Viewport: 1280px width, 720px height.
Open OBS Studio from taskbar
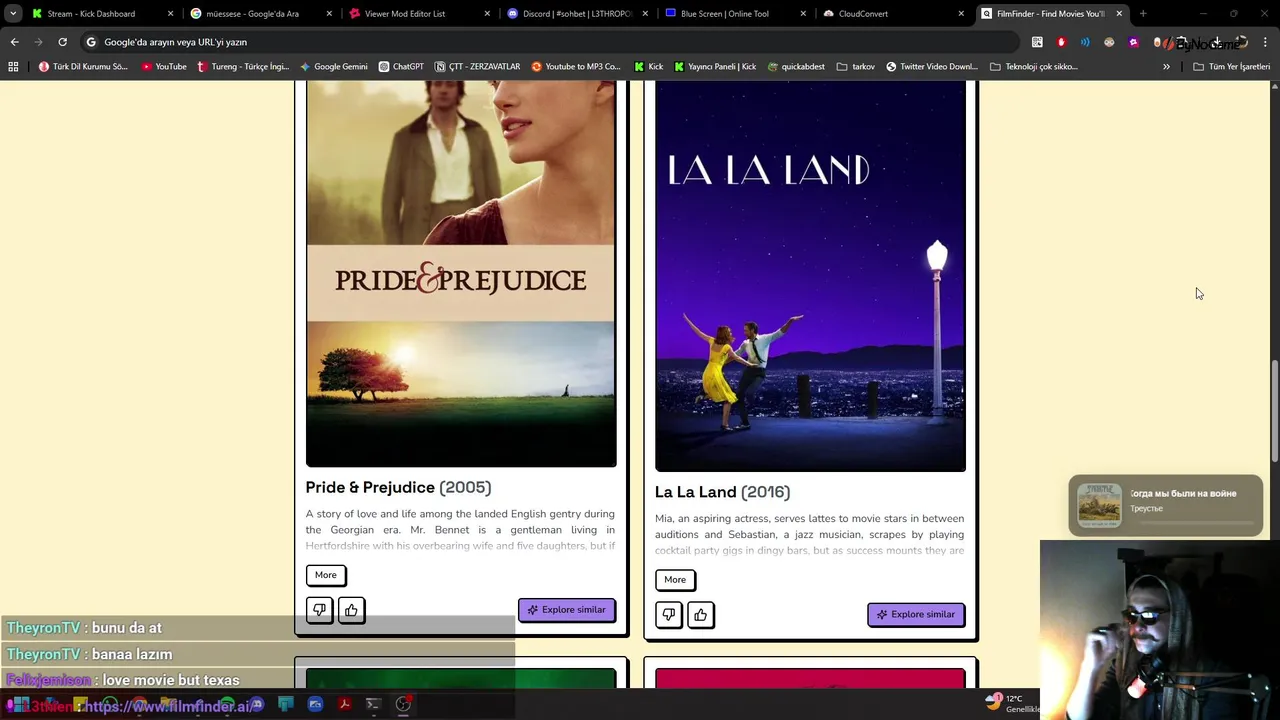[x=403, y=704]
